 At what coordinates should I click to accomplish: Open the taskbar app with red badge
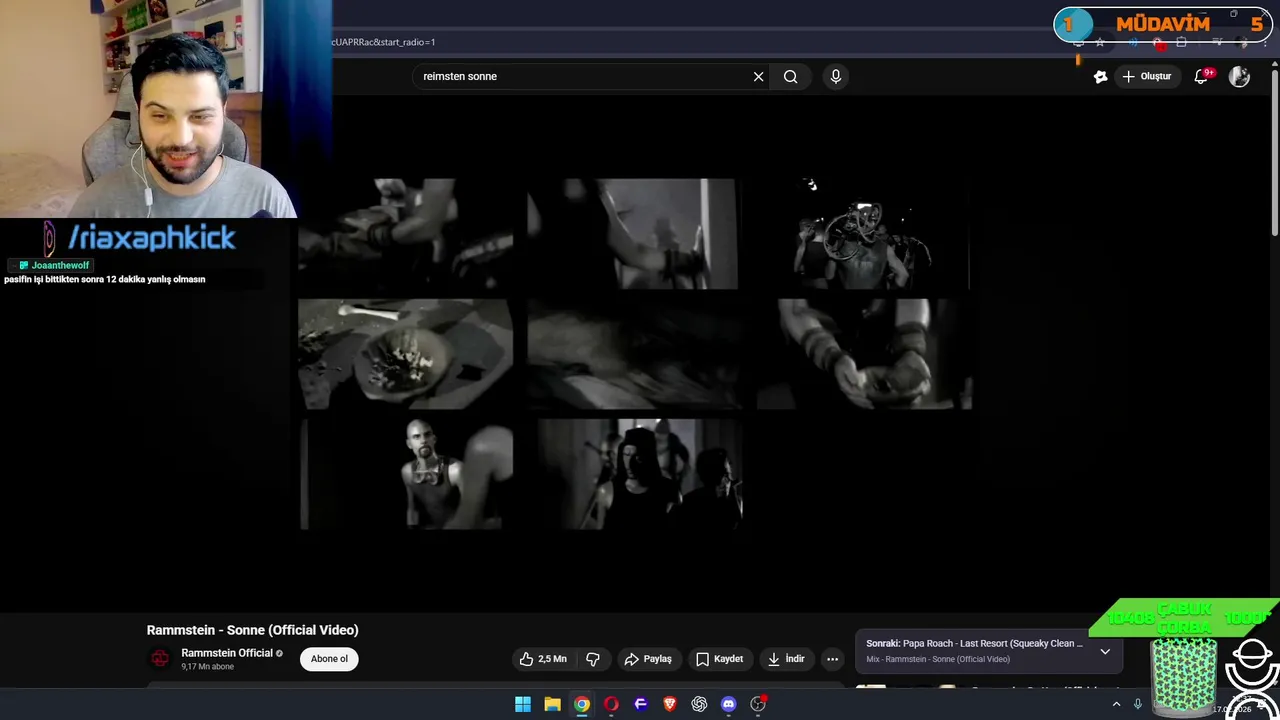[758, 704]
